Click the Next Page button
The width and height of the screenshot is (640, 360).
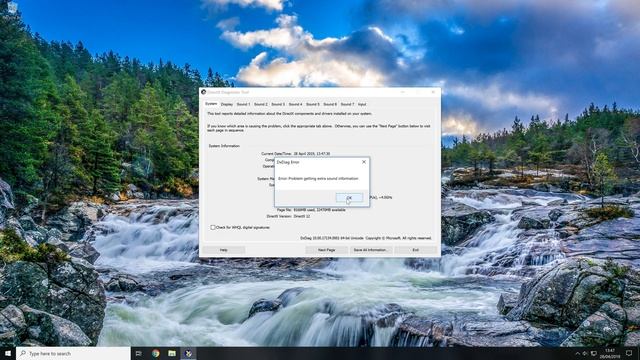[327, 250]
